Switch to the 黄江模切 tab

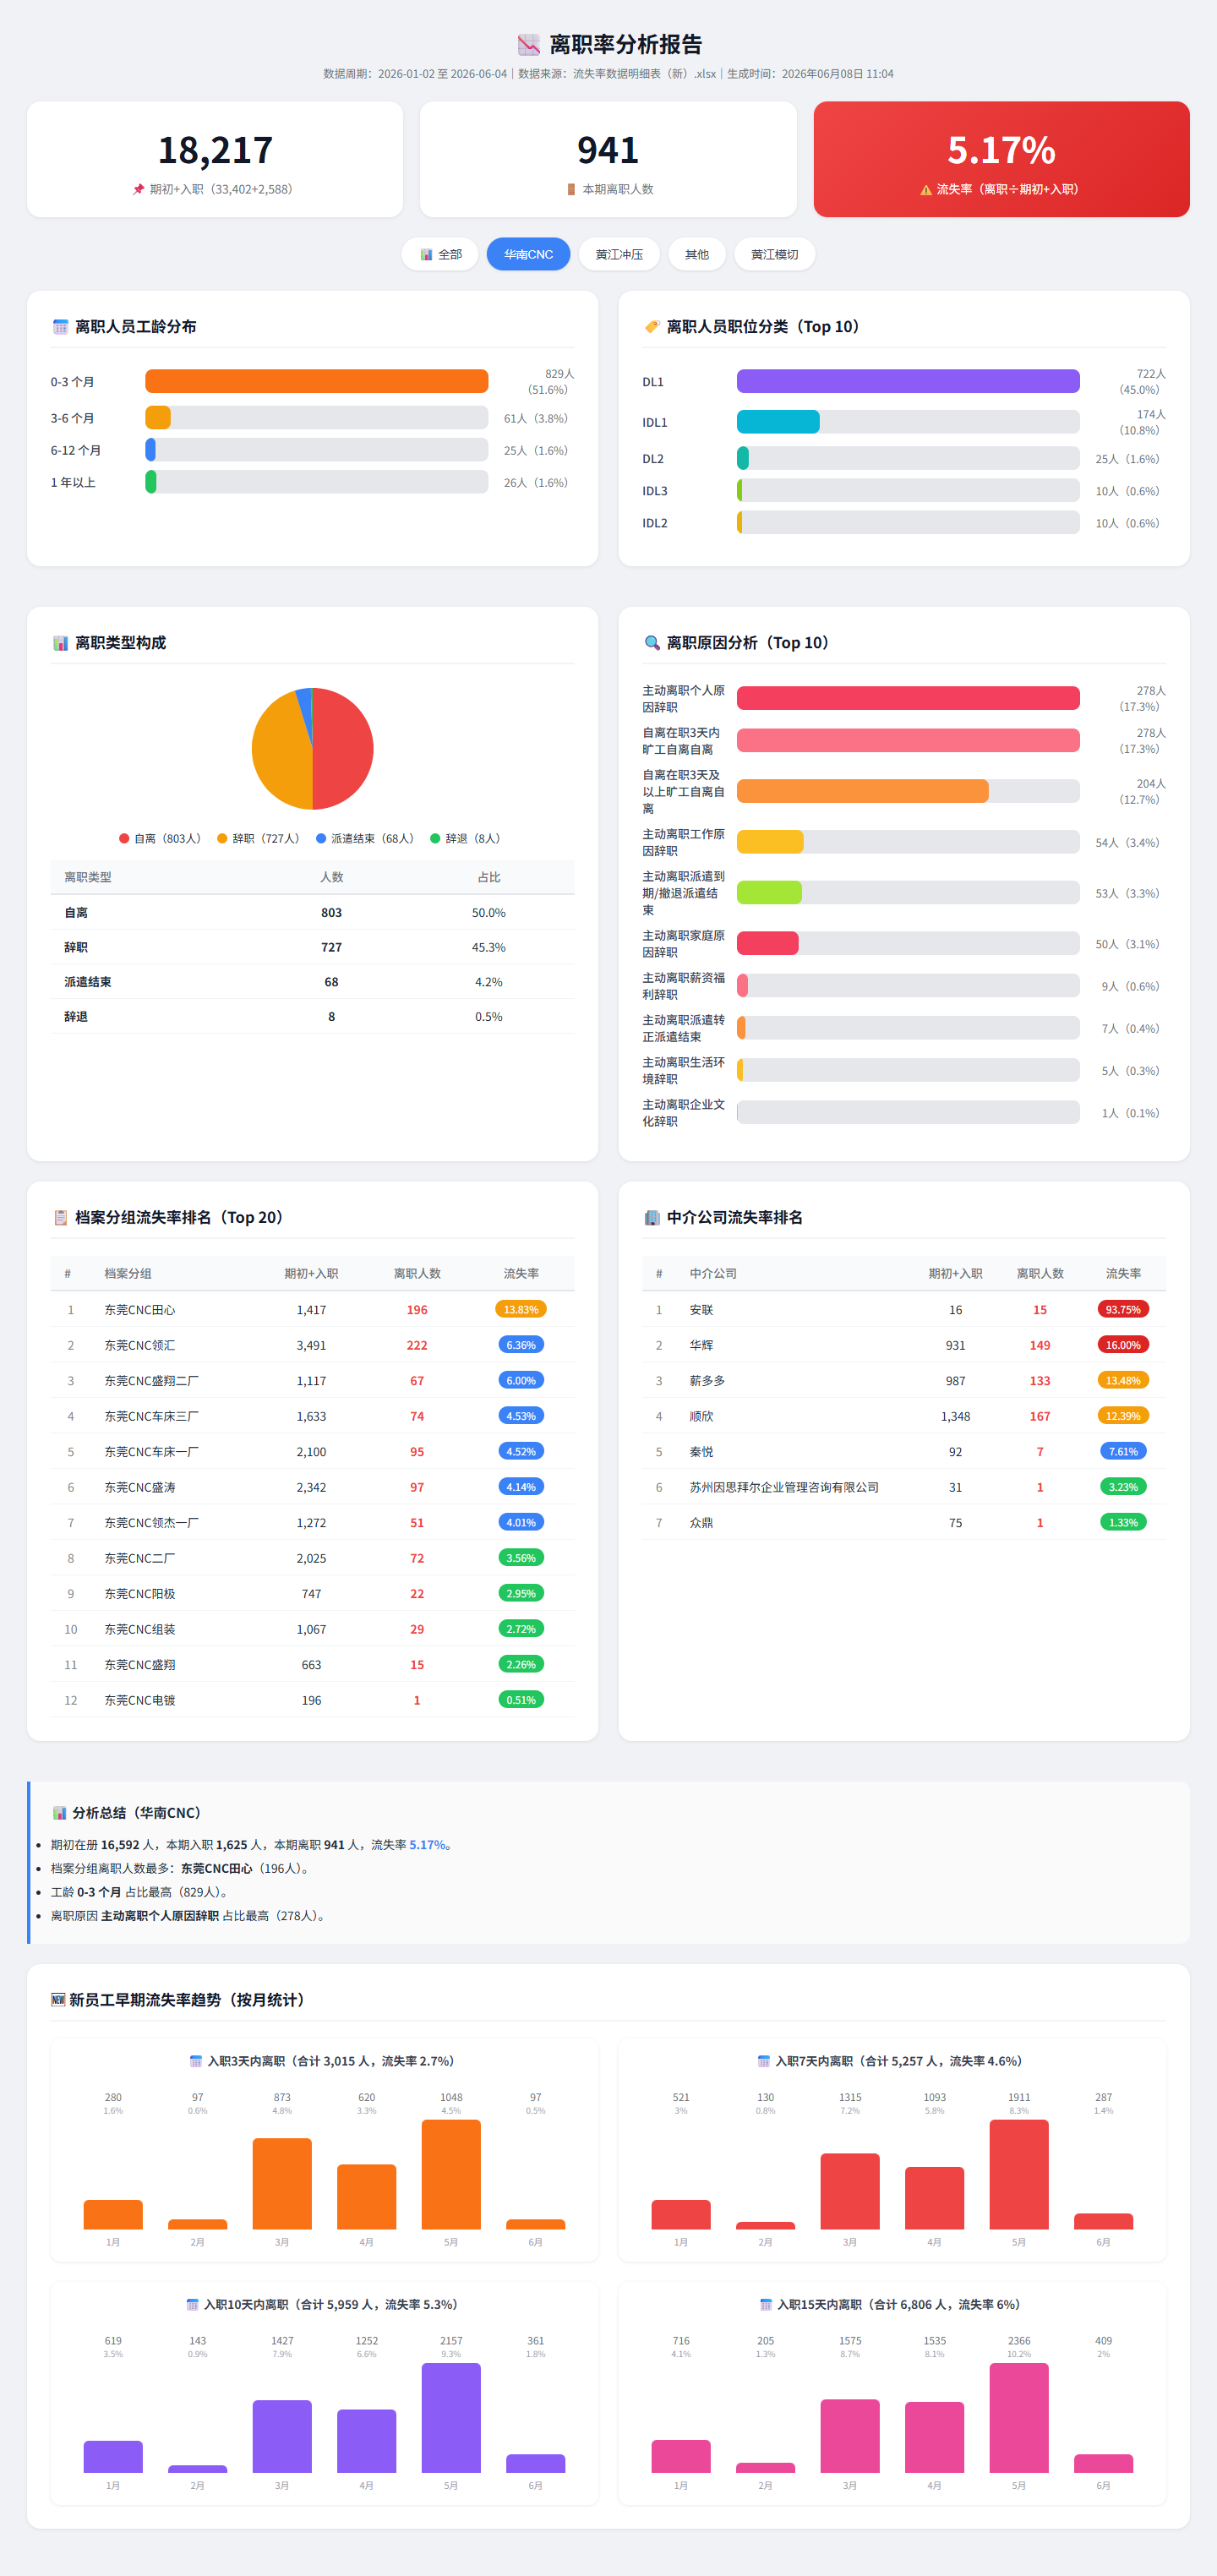(774, 254)
